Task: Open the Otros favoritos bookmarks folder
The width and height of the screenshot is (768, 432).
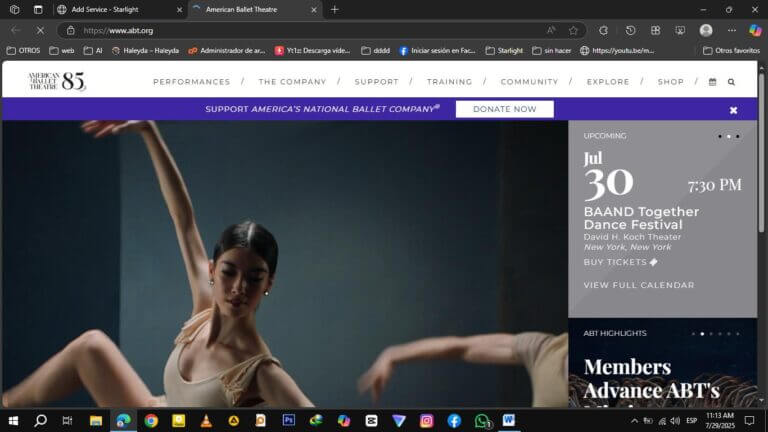Action: 731,50
